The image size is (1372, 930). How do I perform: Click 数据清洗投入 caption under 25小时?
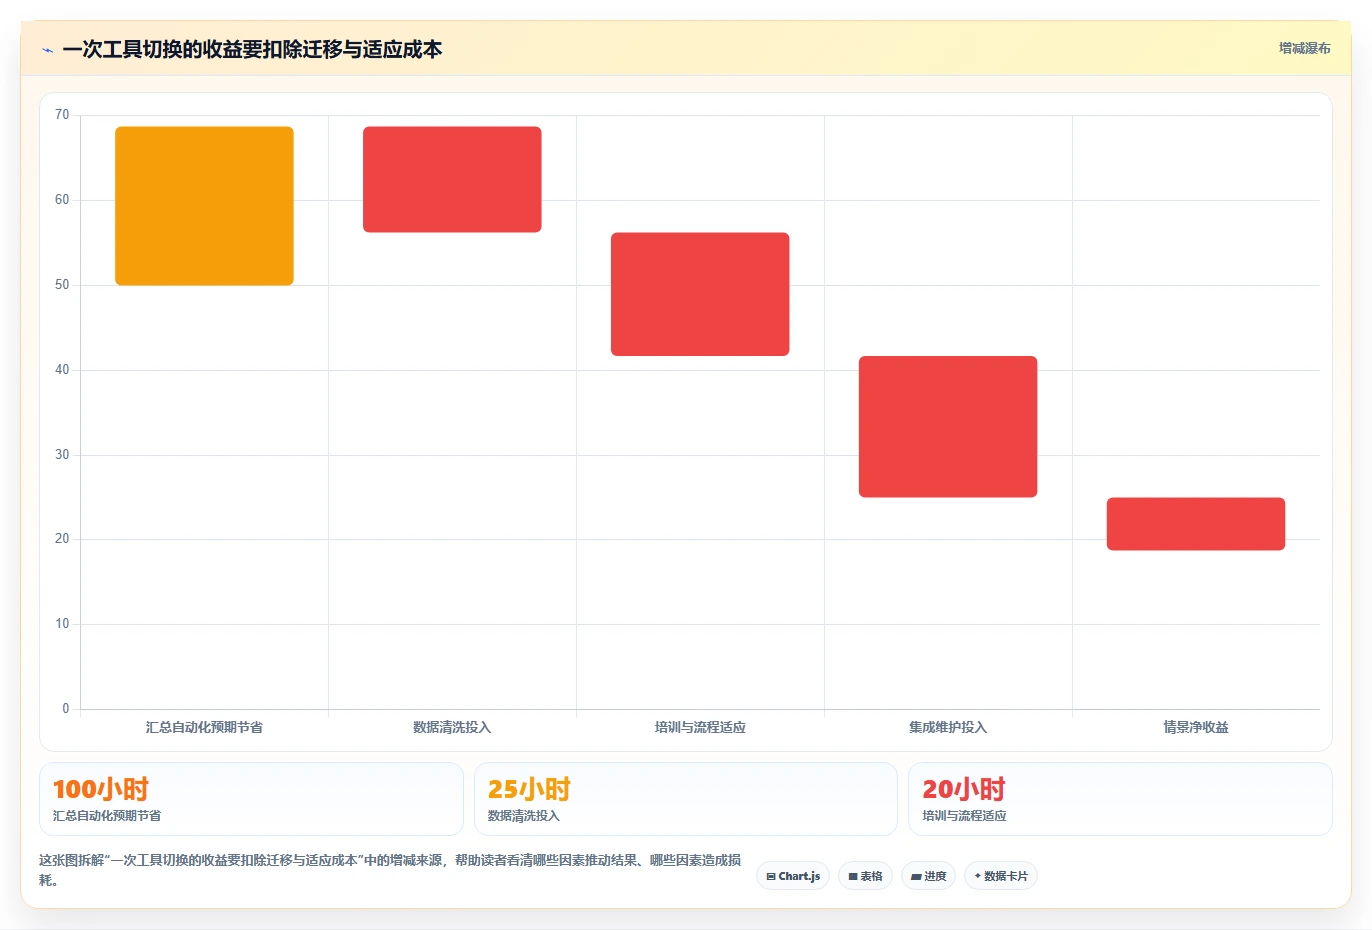(523, 816)
